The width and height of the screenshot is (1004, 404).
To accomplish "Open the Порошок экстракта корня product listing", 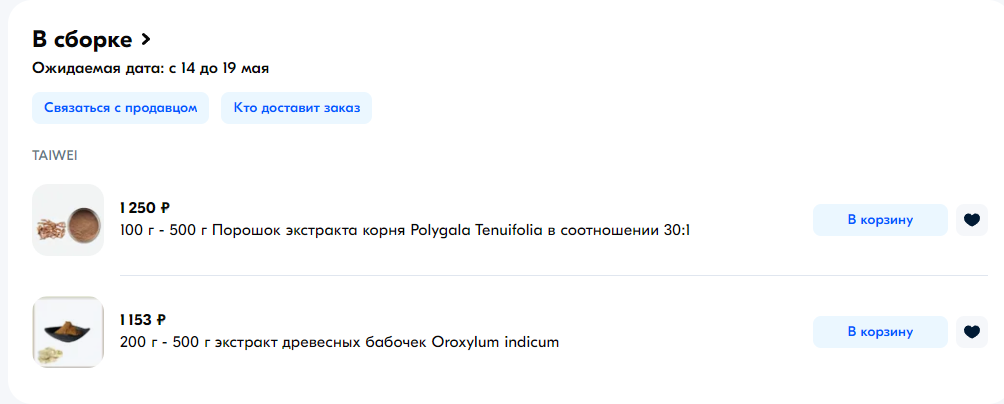I will click(405, 230).
